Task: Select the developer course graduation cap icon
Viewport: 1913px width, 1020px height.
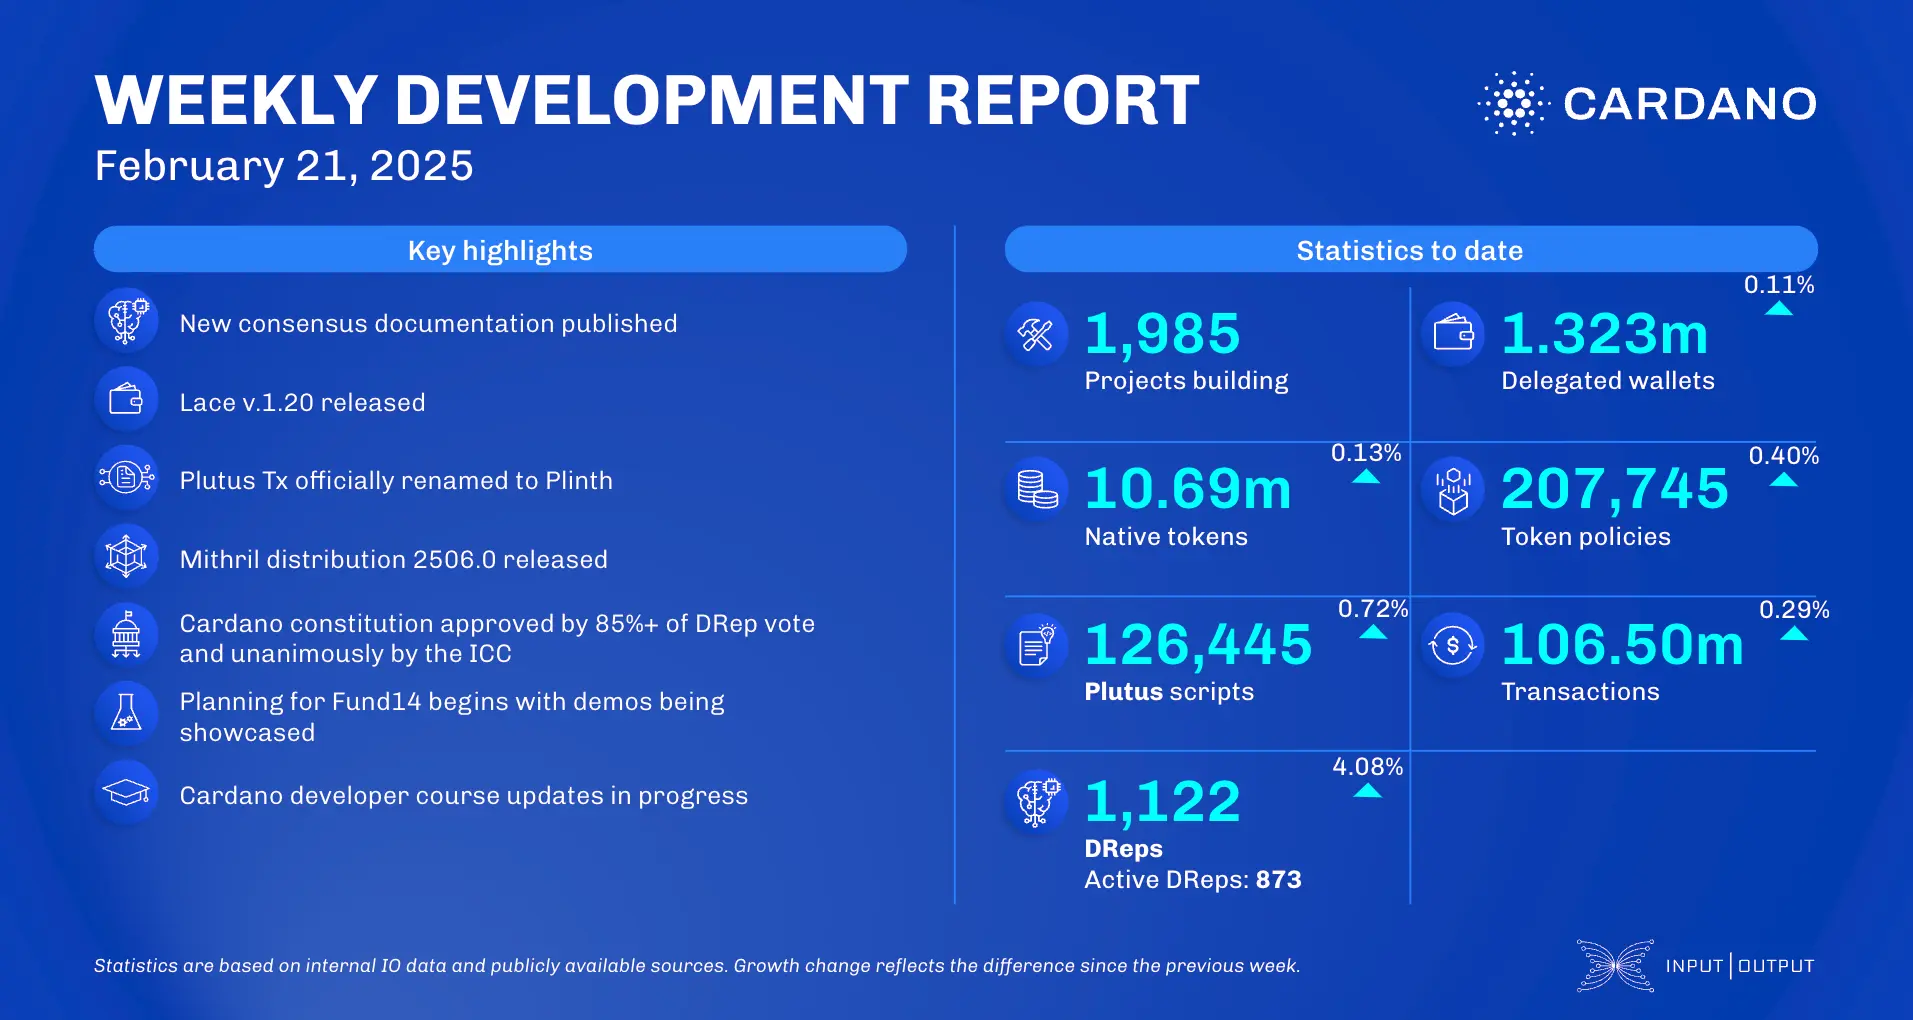Action: pos(127,792)
